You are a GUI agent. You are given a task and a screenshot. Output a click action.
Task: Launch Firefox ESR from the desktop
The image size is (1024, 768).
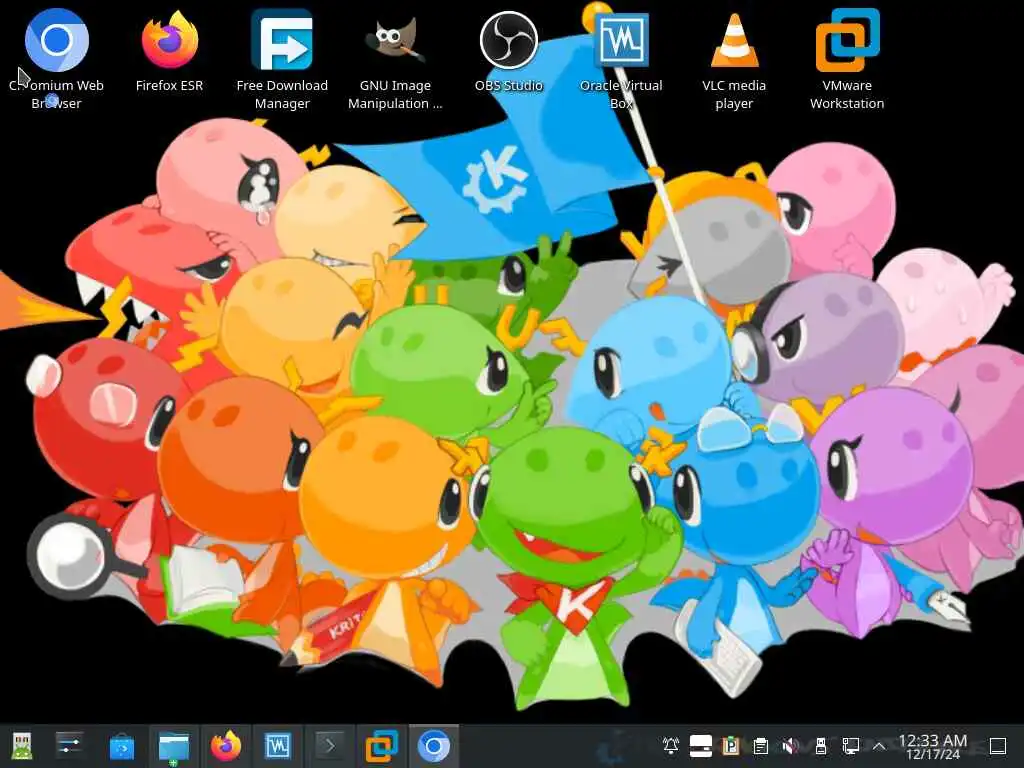pyautogui.click(x=170, y=40)
